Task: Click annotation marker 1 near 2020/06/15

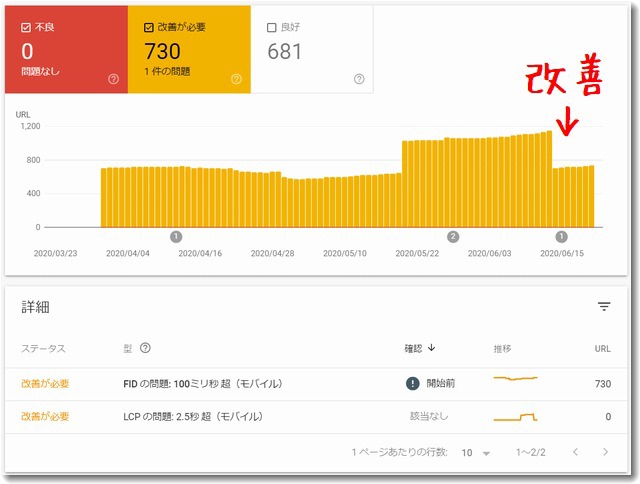Action: tap(561, 236)
